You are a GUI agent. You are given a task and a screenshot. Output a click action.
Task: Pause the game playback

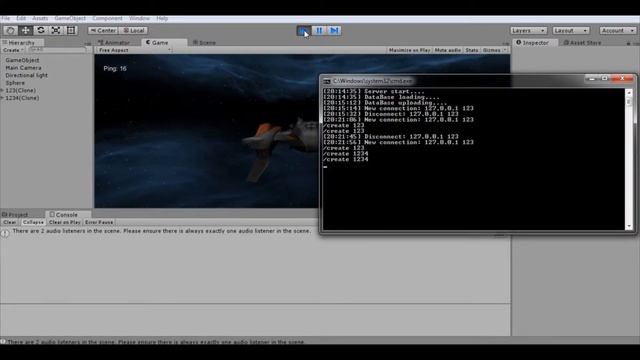click(319, 31)
